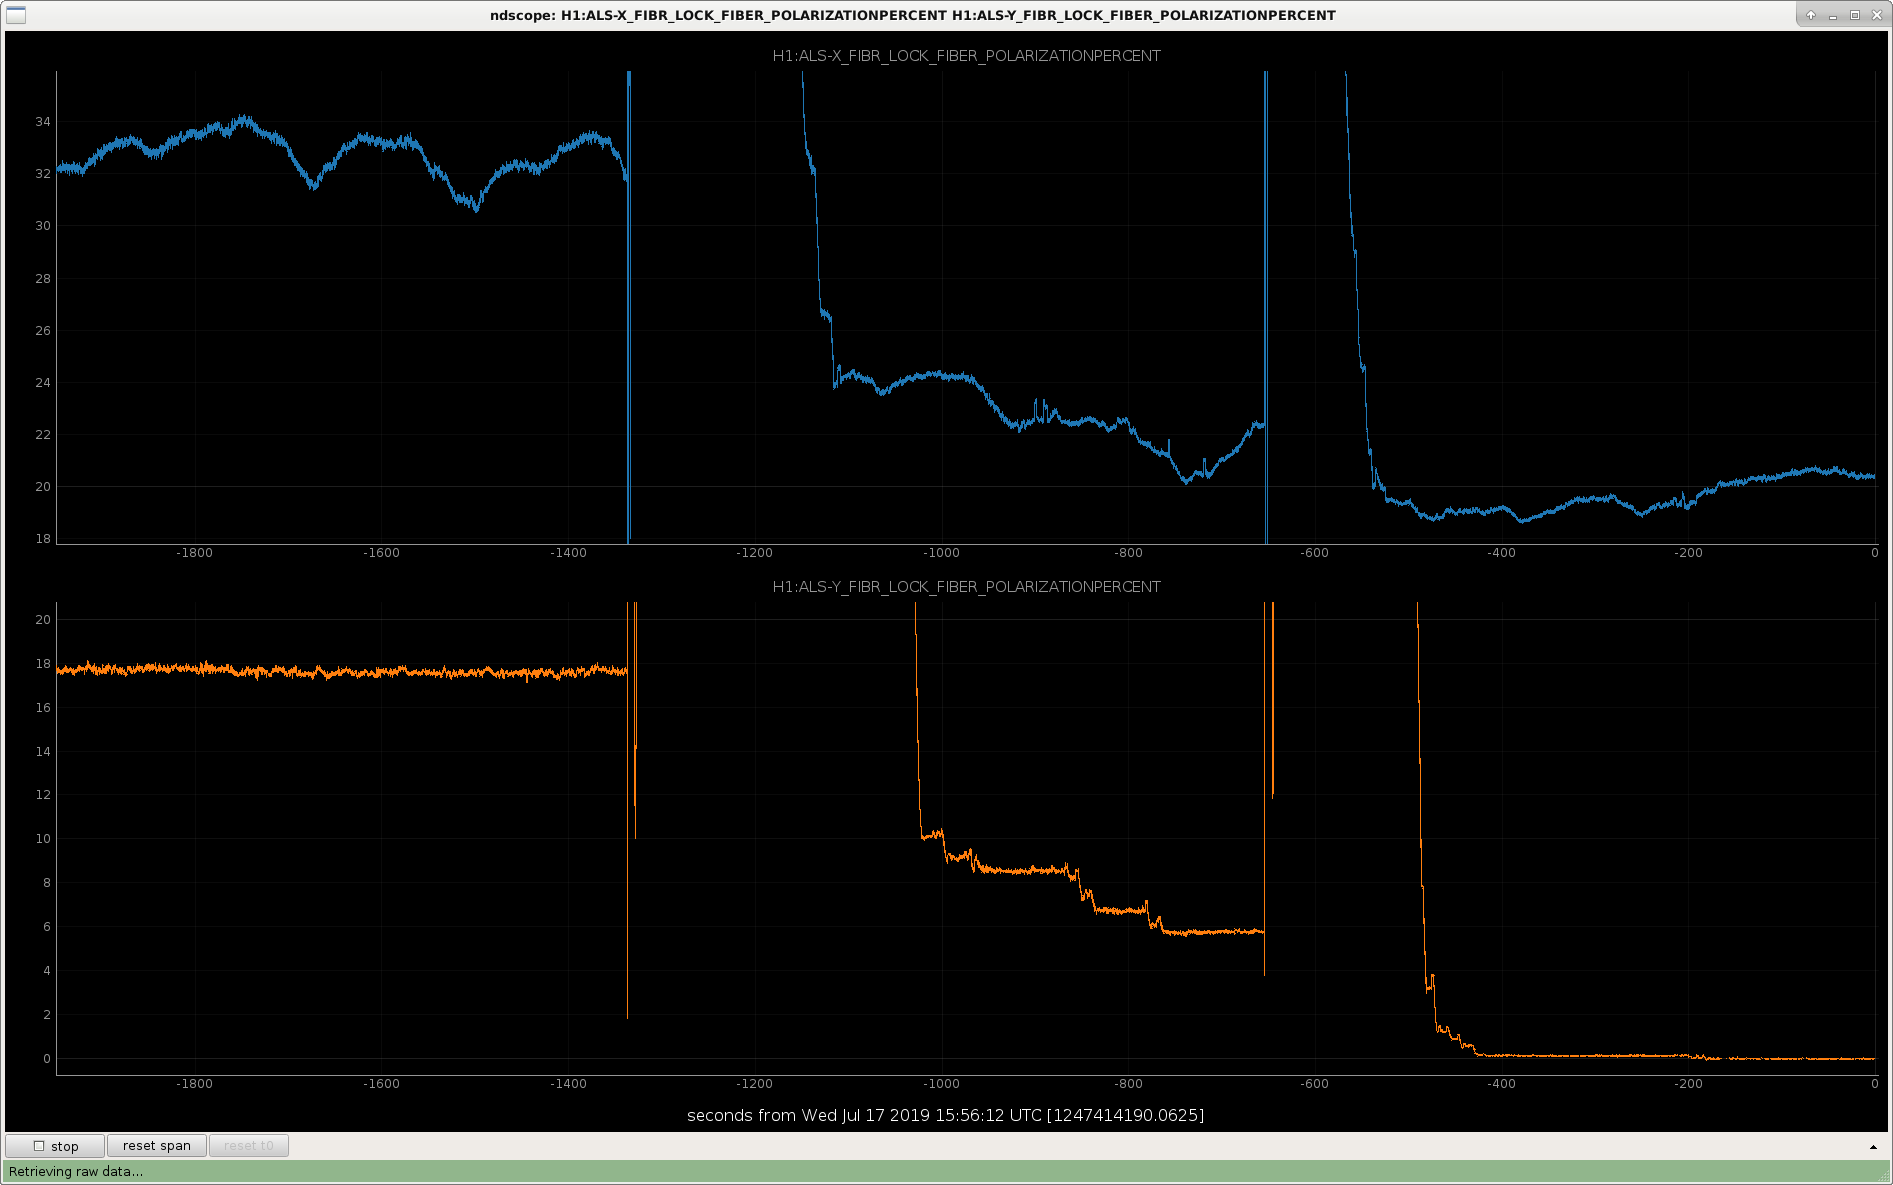This screenshot has width=1893, height=1185.
Task: Click the 4 tick label on the ALS-Y y-axis
Action: (x=46, y=971)
